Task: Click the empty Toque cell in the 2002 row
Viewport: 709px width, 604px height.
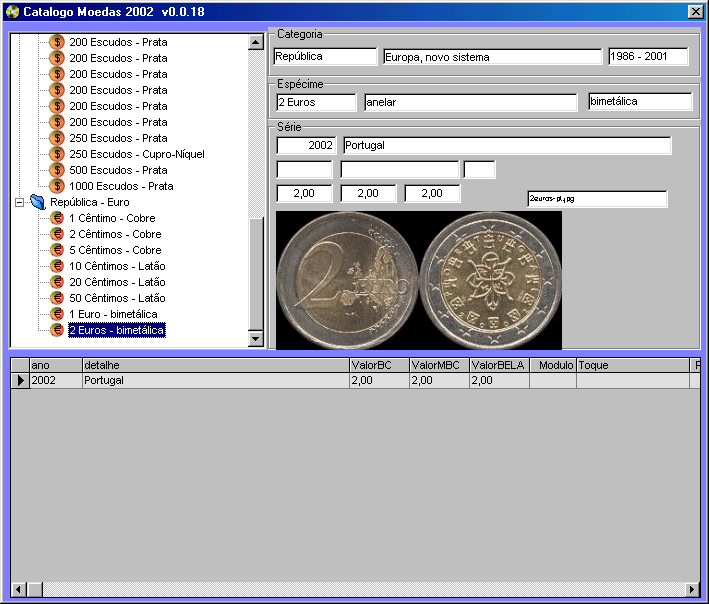Action: tap(633, 381)
